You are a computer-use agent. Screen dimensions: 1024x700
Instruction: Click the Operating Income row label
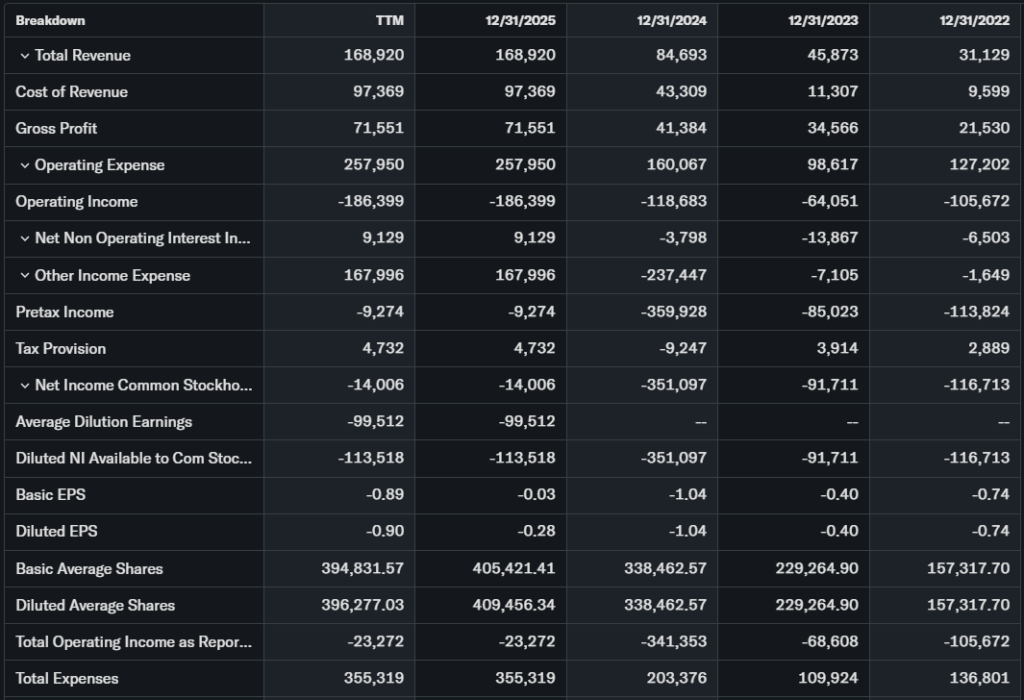(x=76, y=202)
